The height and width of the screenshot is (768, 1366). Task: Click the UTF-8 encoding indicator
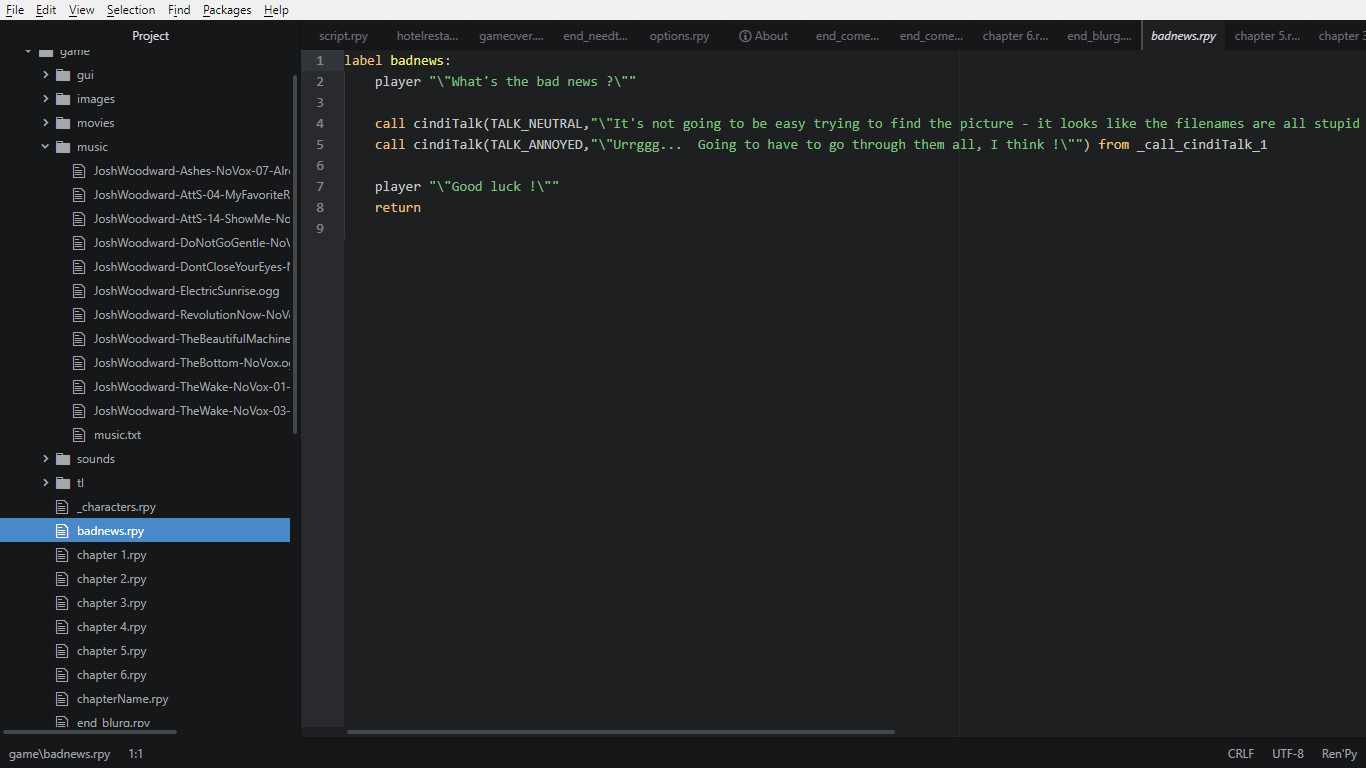(x=1287, y=753)
